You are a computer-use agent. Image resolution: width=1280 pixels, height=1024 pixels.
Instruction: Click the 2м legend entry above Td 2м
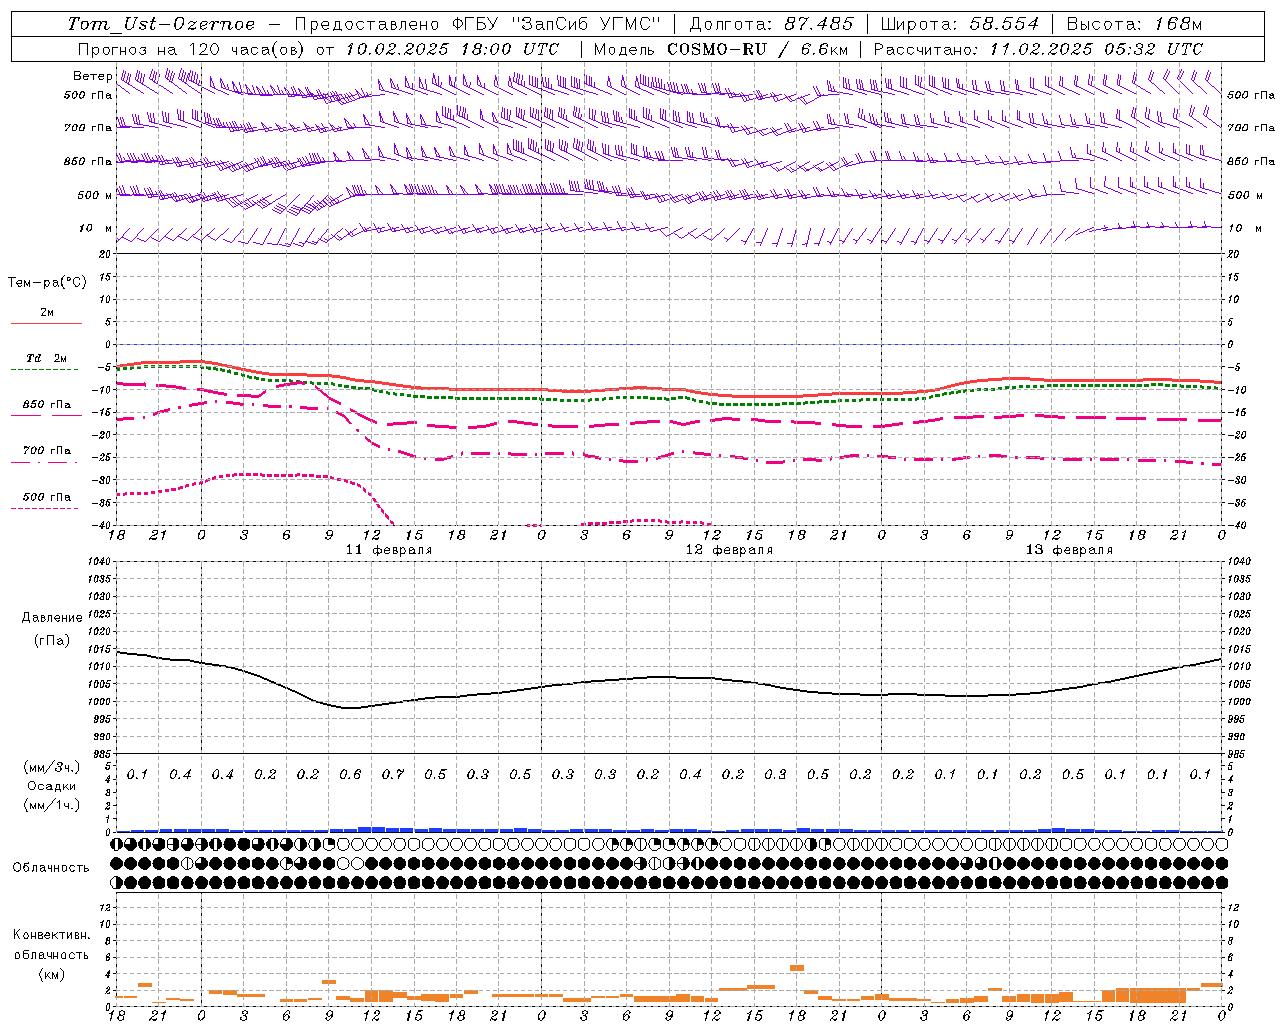(47, 313)
